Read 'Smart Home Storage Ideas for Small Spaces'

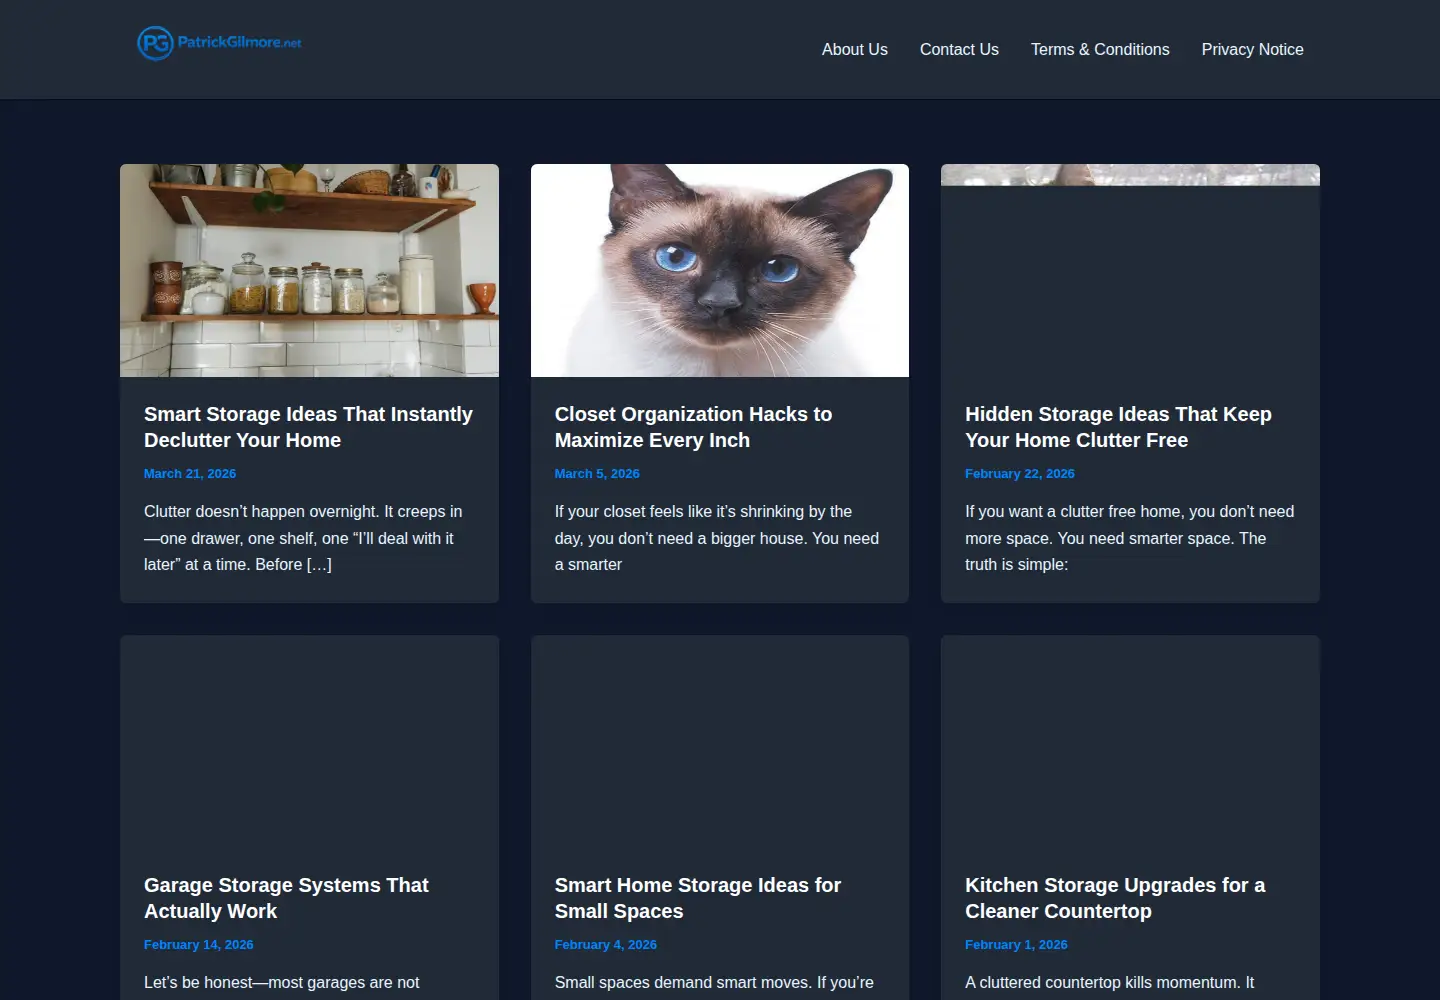click(x=698, y=898)
